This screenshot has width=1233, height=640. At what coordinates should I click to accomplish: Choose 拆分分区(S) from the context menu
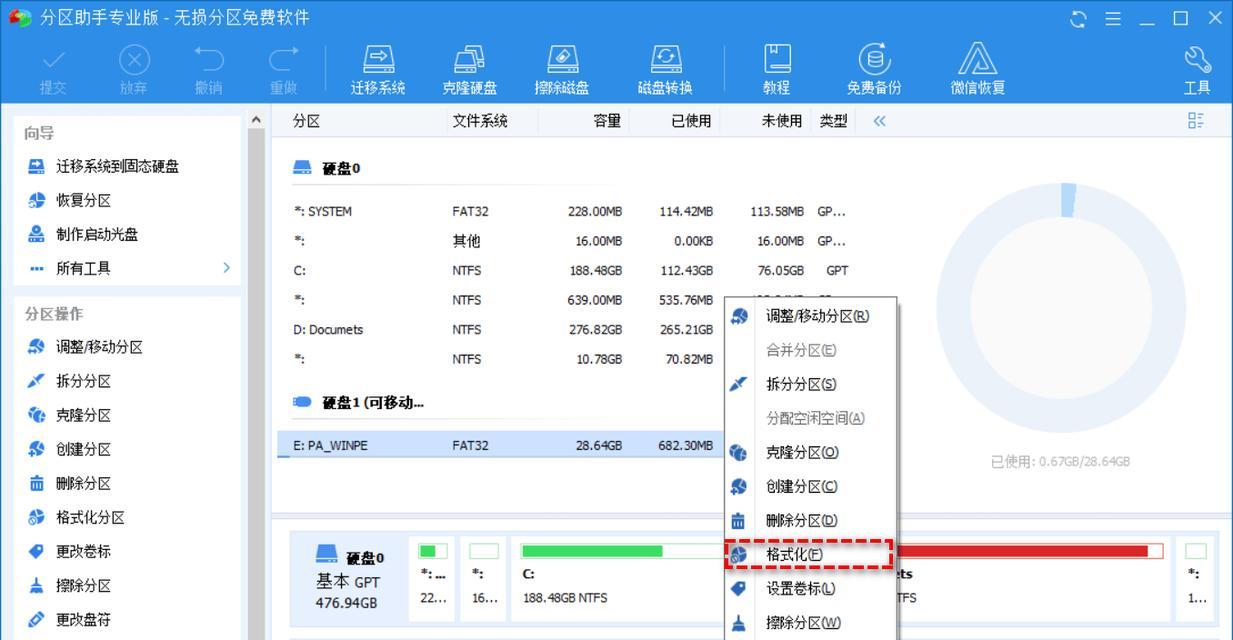[811, 384]
